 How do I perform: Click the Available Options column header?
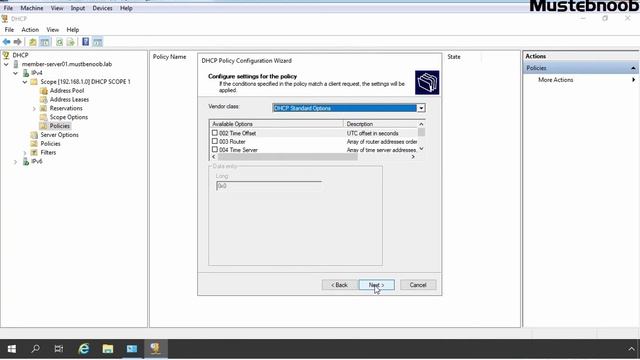coord(276,124)
